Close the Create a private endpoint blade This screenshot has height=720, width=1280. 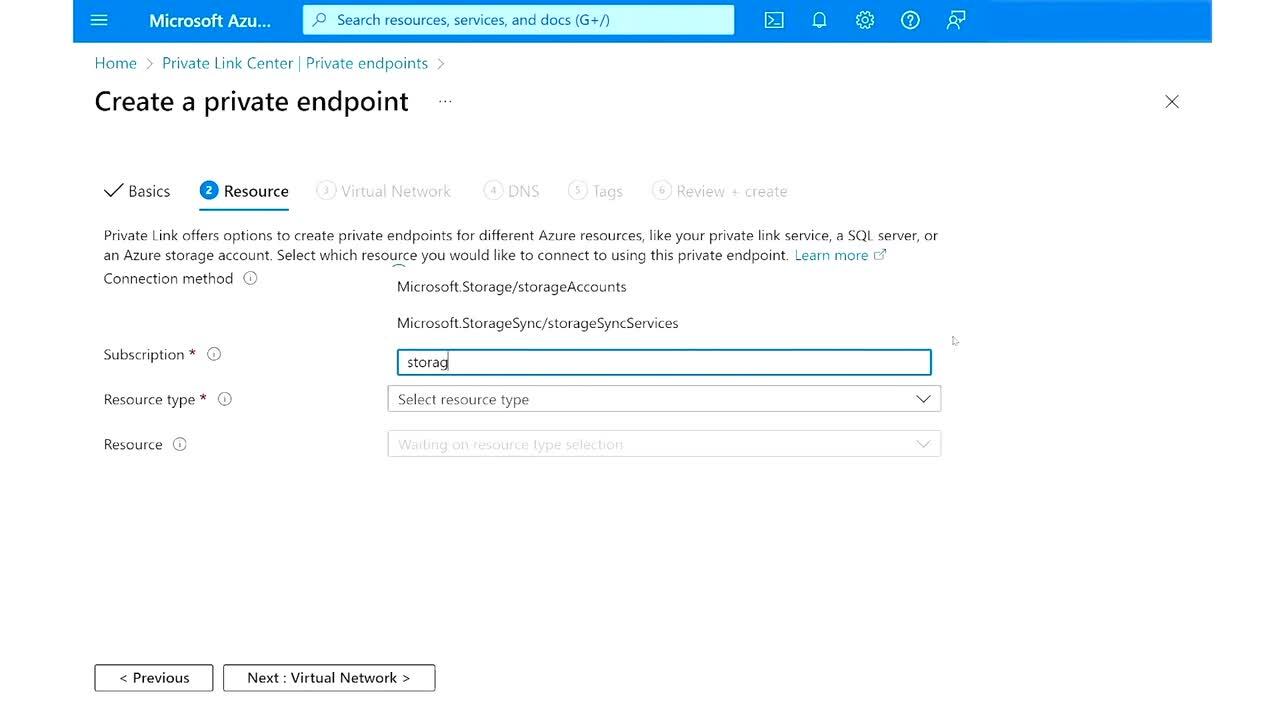pos(1172,101)
